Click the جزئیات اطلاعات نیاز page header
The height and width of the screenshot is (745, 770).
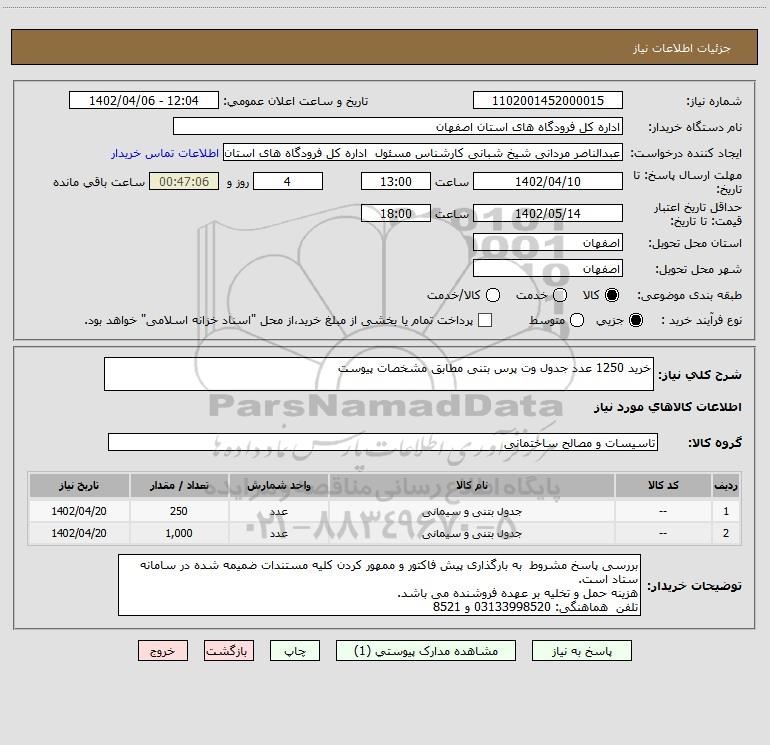tap(681, 48)
